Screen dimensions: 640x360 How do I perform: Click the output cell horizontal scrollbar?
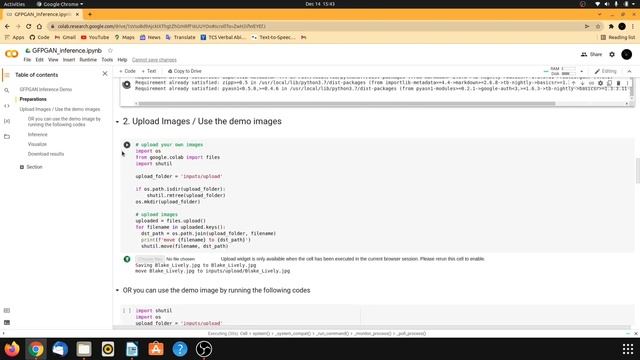pos(347,104)
